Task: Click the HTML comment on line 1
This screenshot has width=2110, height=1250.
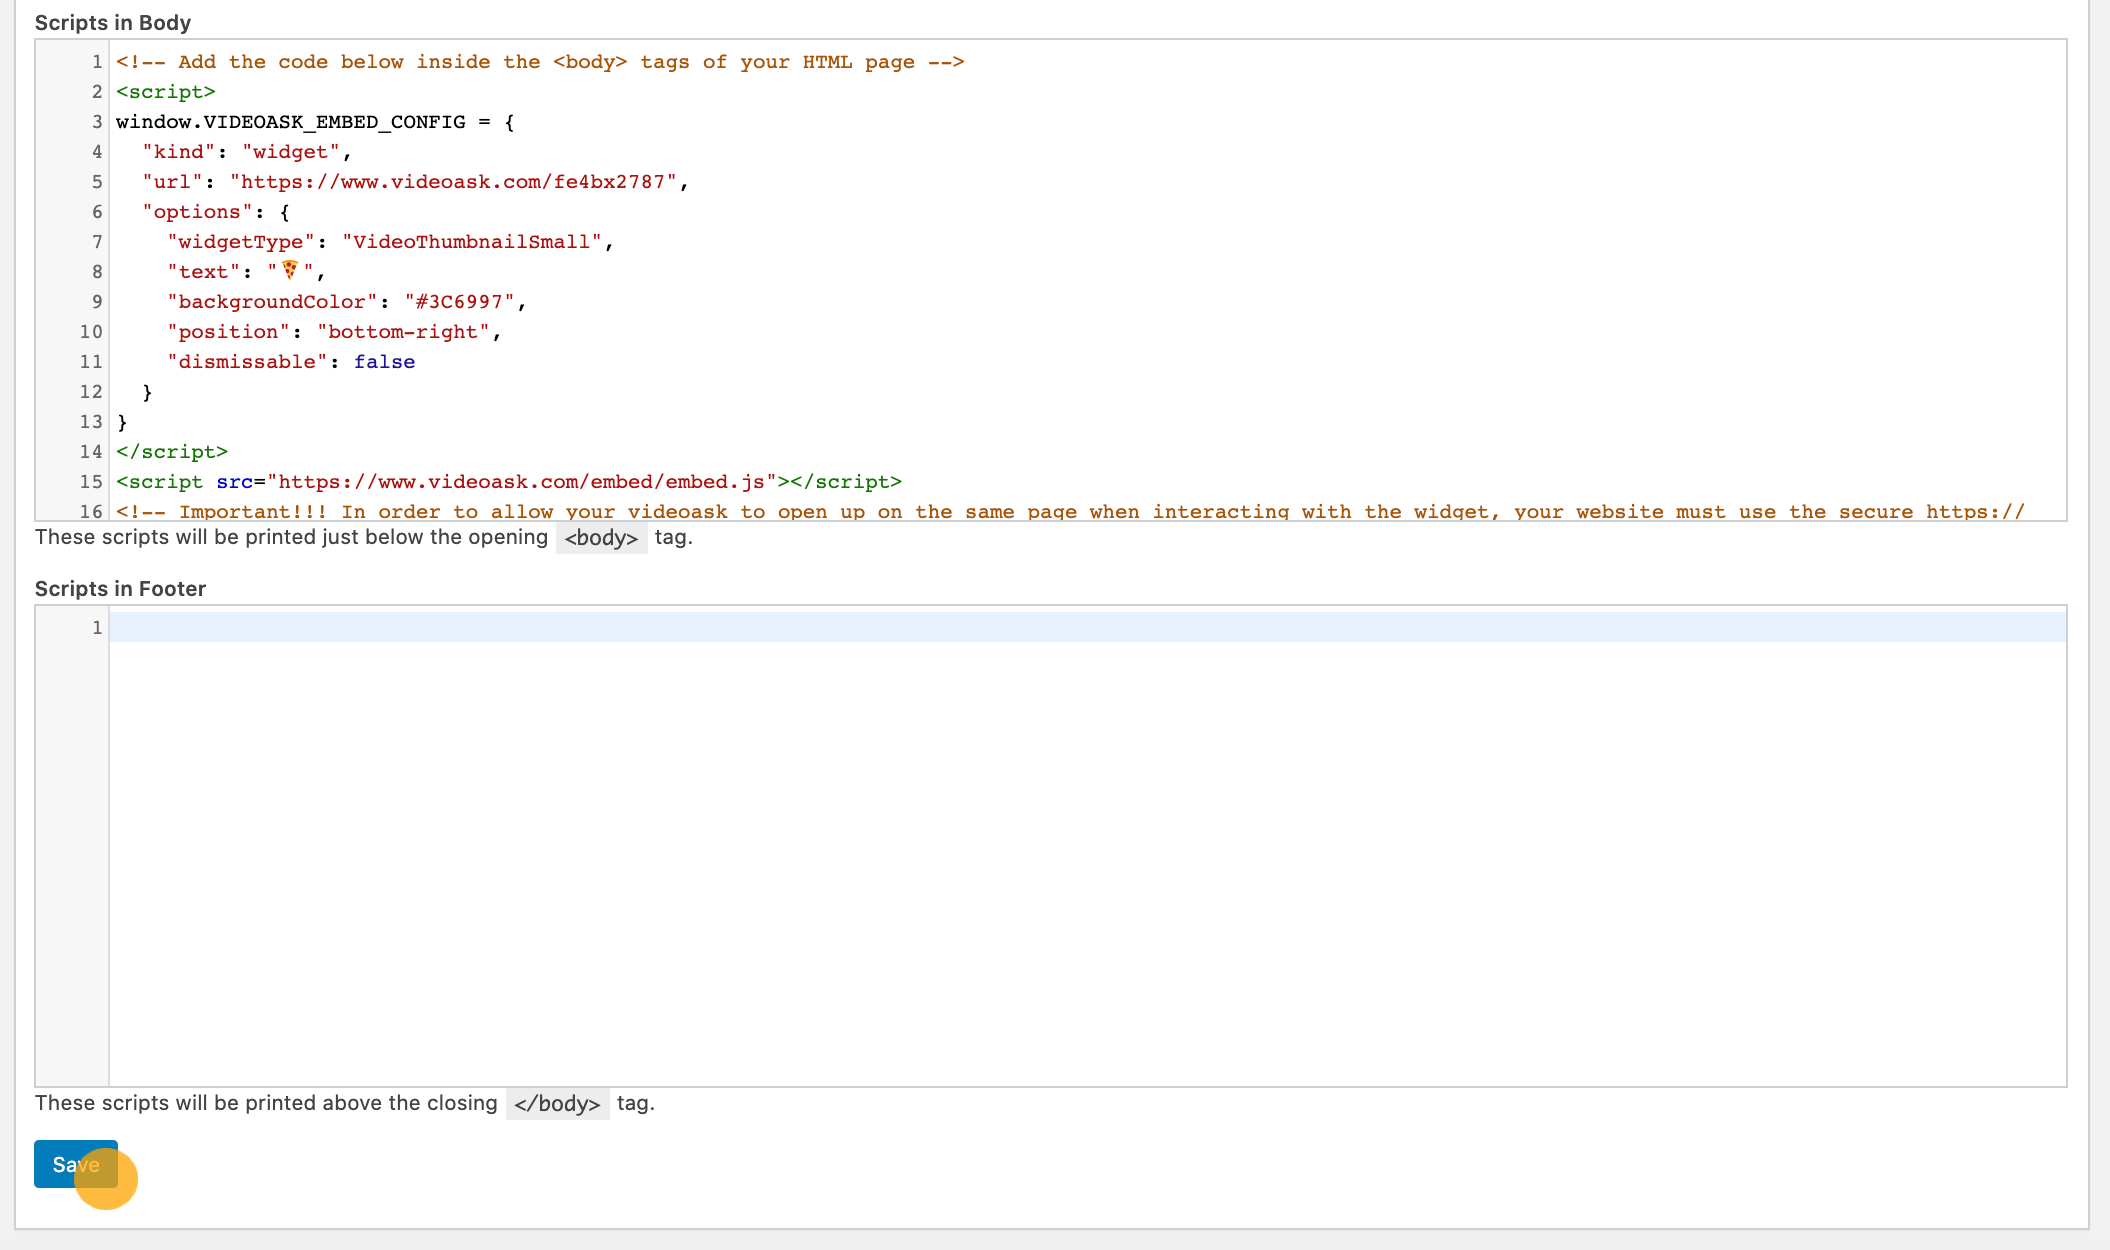Action: (x=540, y=62)
